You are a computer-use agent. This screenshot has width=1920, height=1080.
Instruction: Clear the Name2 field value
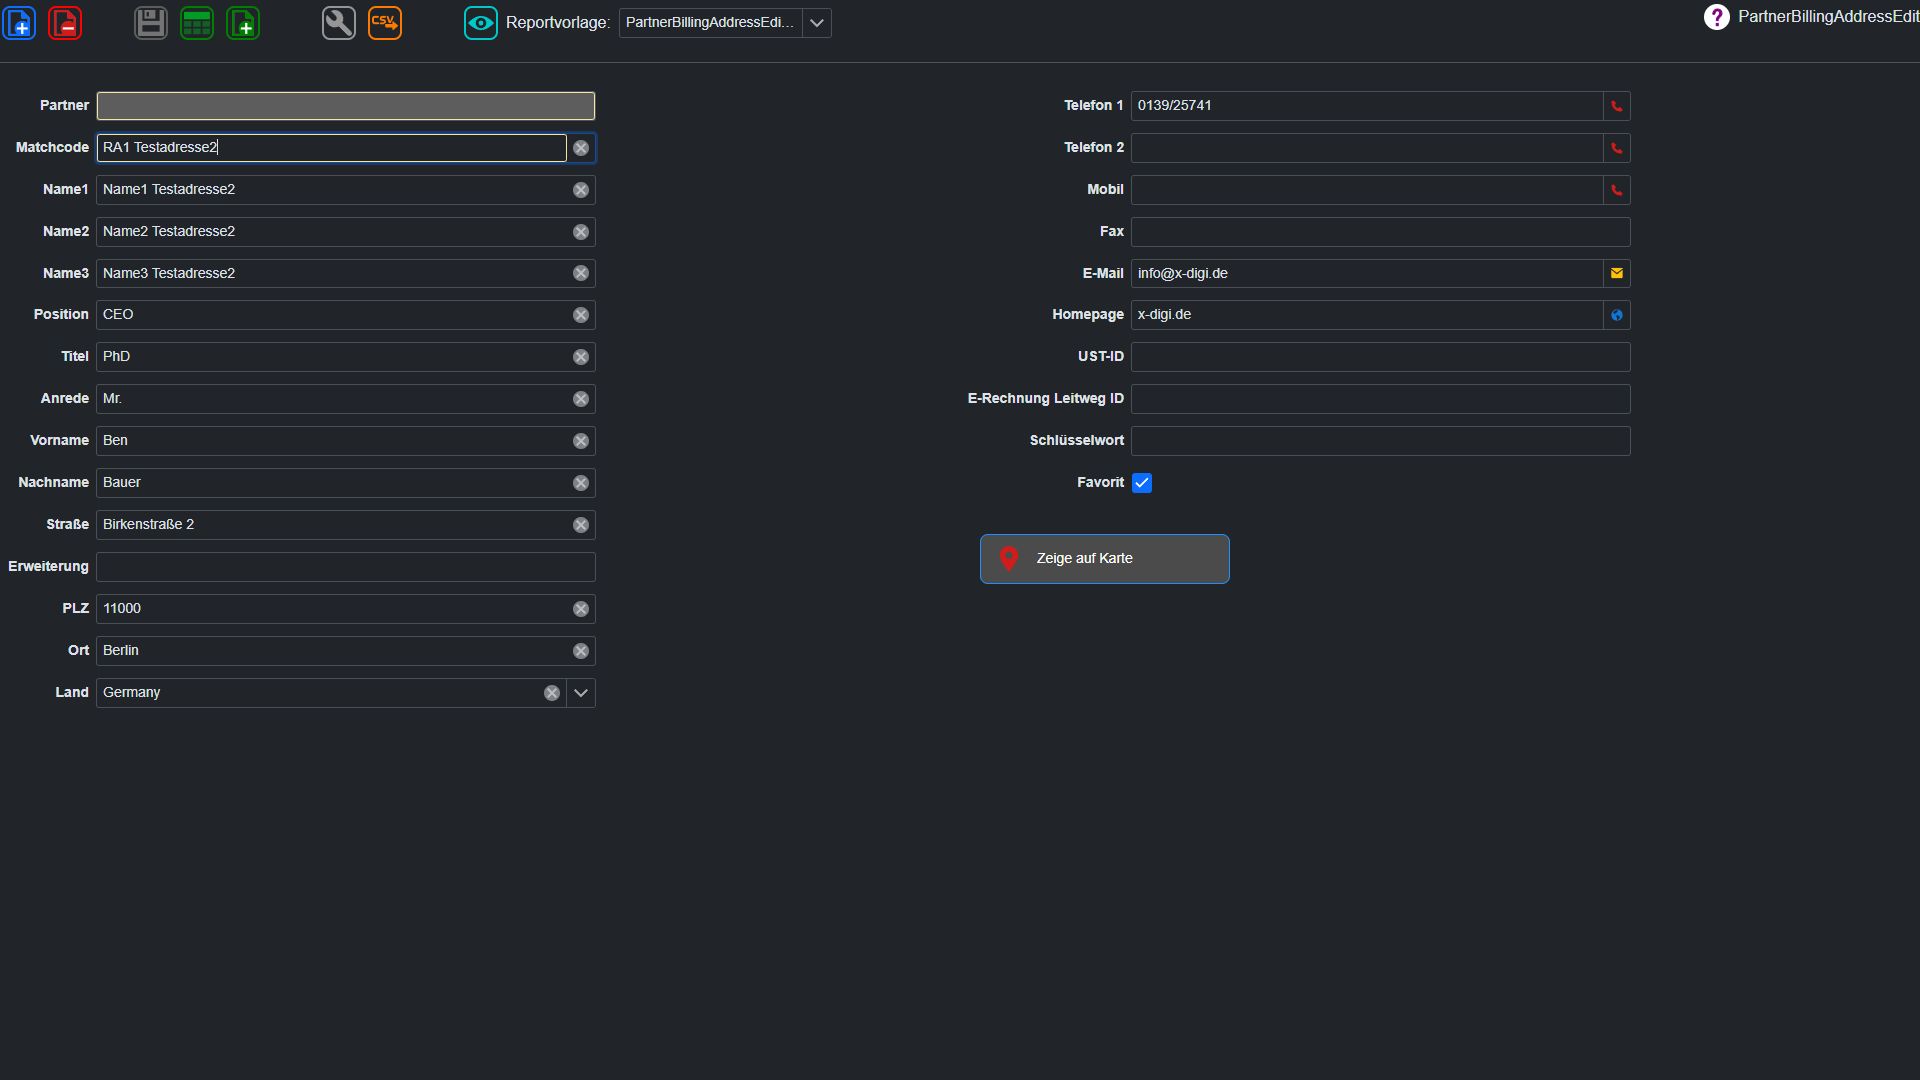click(581, 232)
